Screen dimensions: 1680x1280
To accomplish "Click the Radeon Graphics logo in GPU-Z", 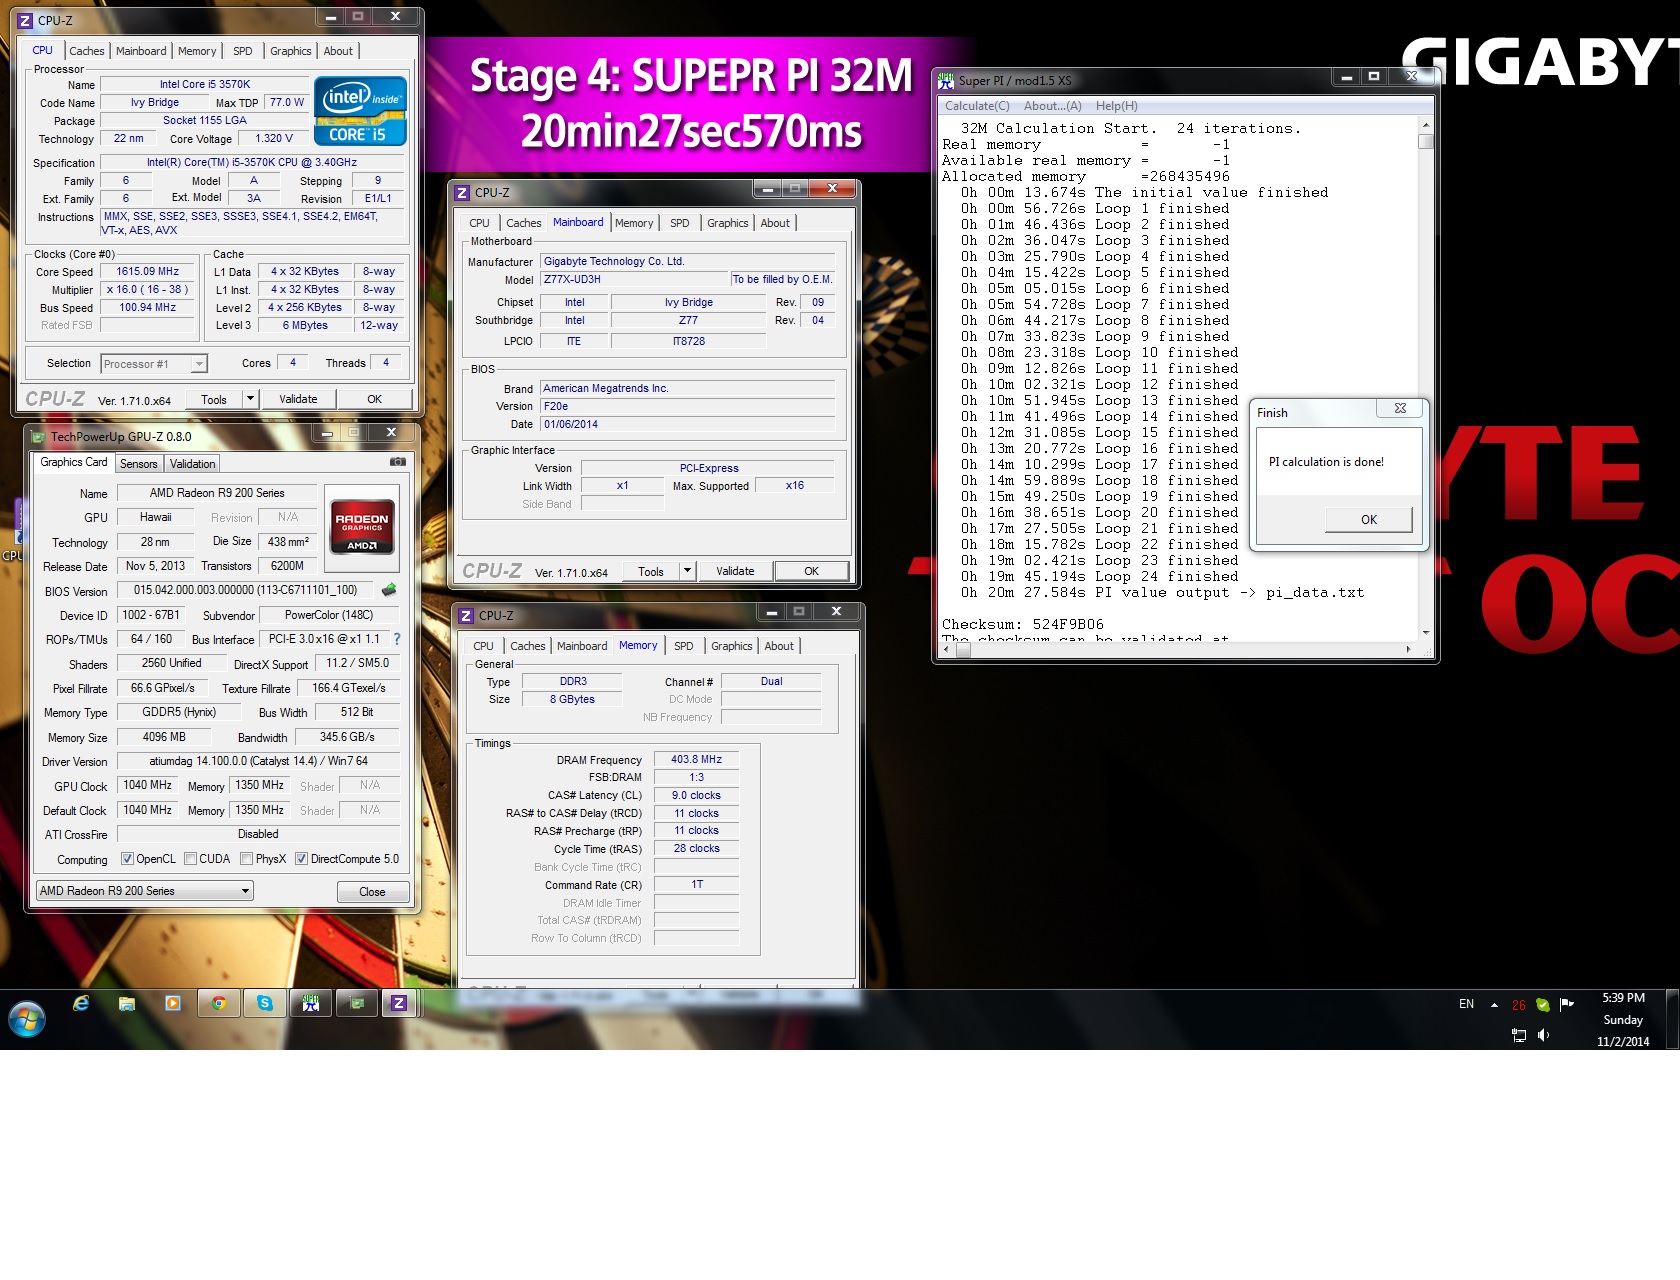I will (362, 526).
